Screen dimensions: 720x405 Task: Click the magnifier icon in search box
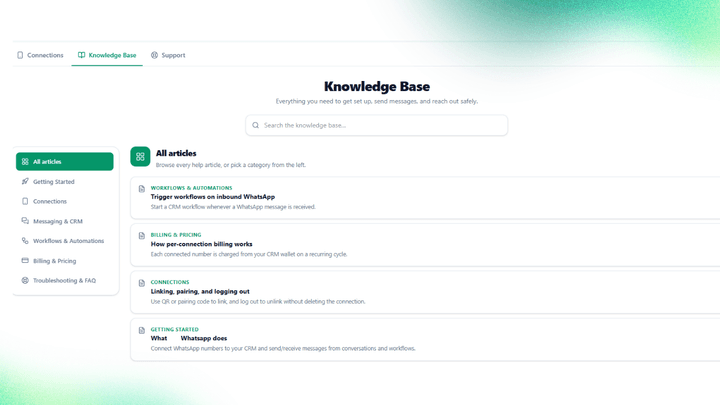(256, 125)
